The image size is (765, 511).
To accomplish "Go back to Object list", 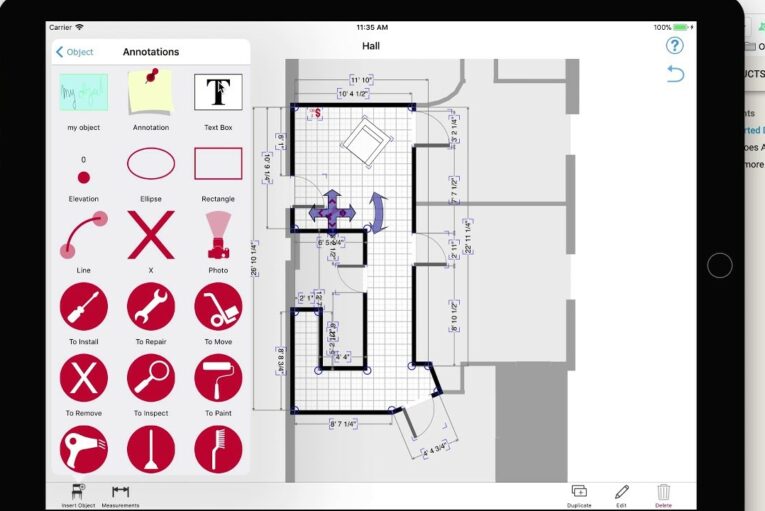I will pos(75,52).
